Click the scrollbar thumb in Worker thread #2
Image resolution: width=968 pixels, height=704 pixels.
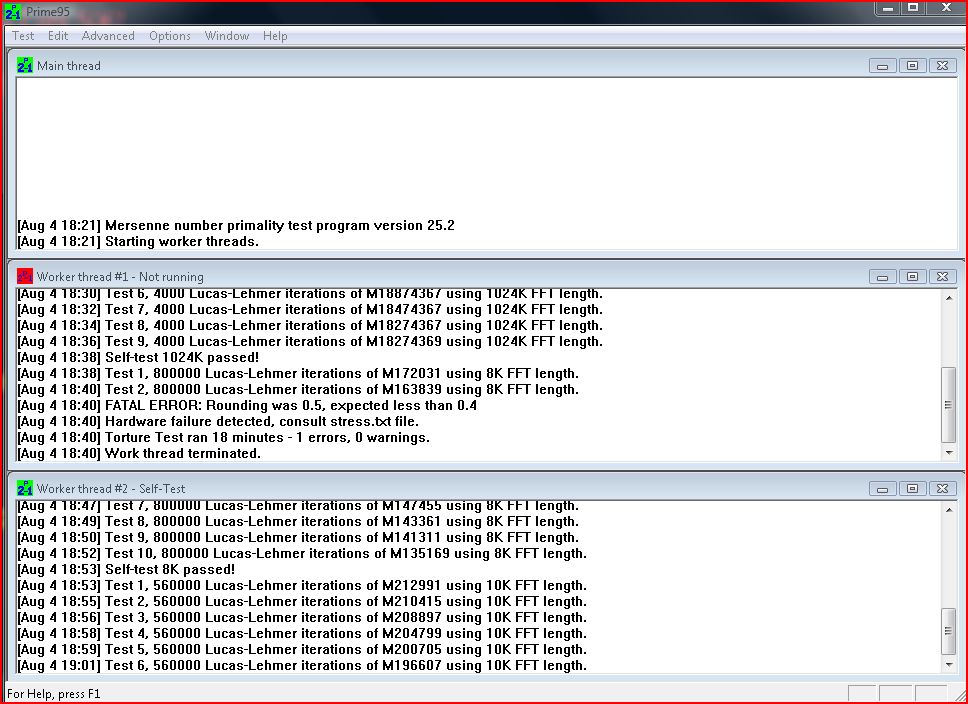click(949, 631)
